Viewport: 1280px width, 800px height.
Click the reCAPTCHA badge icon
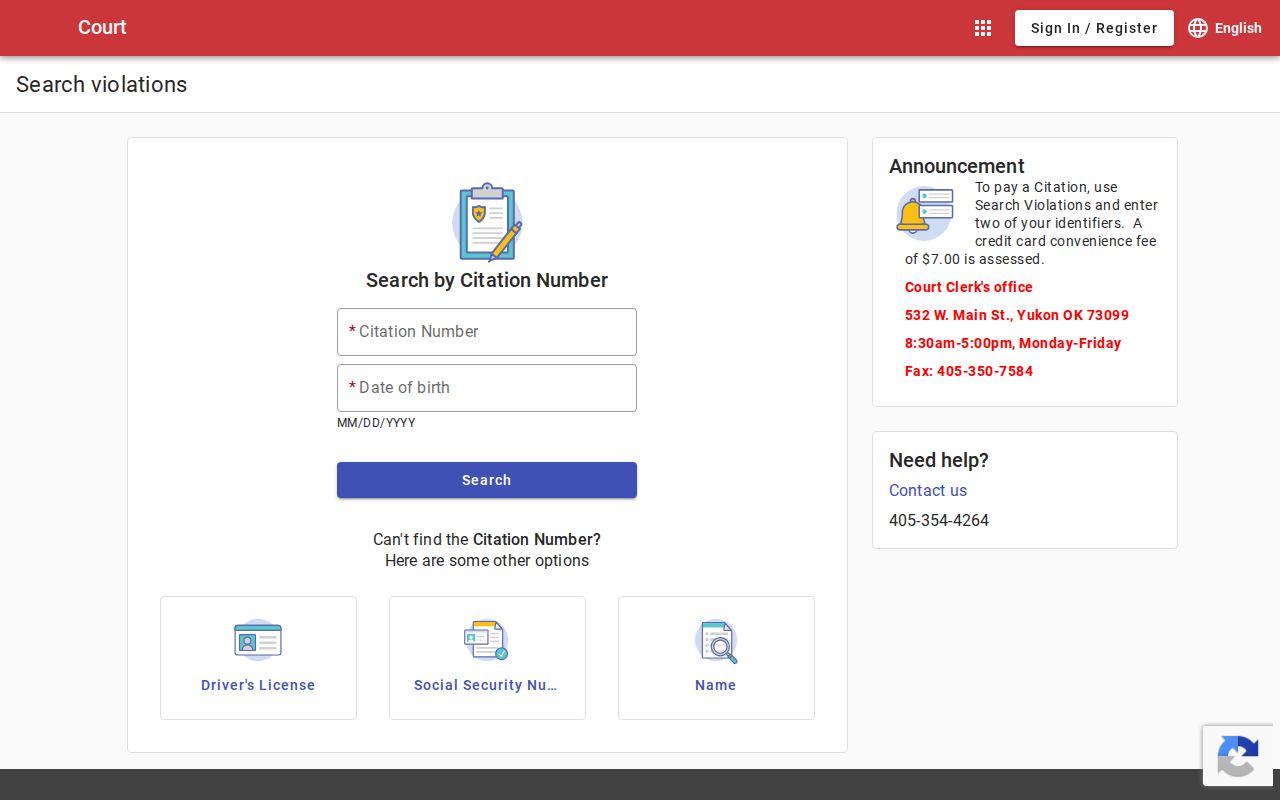(1238, 757)
